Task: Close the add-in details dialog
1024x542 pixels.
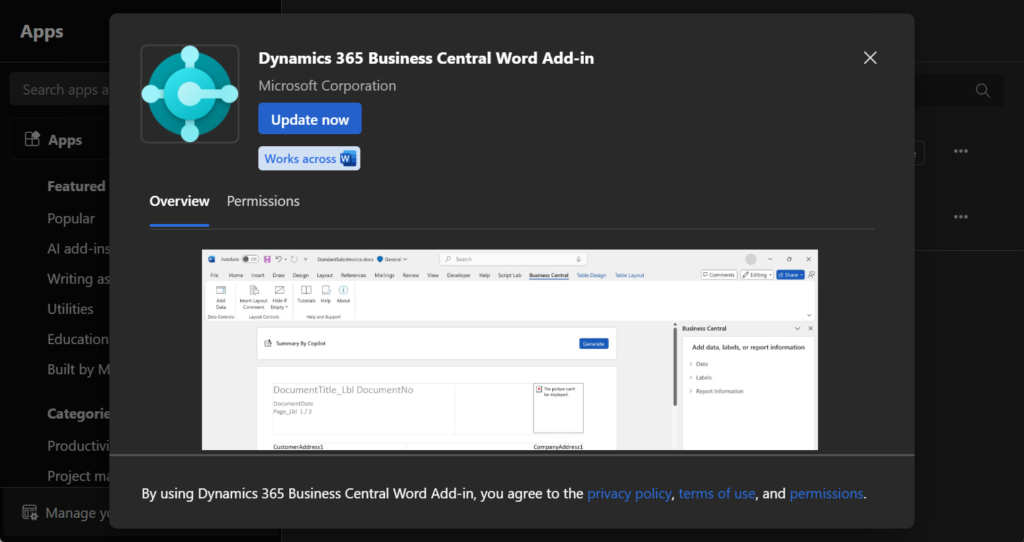Action: (x=870, y=58)
